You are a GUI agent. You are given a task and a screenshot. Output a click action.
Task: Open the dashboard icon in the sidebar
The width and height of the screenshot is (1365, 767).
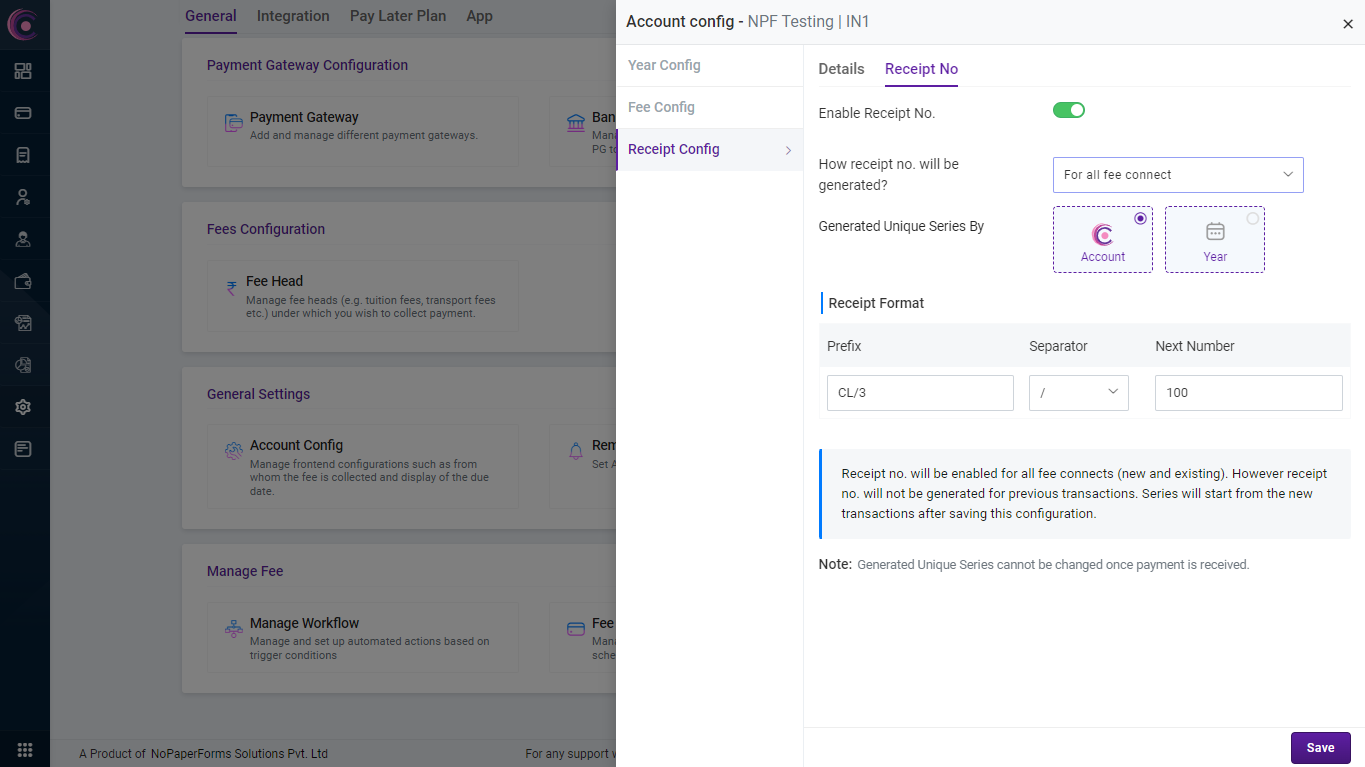(x=23, y=71)
